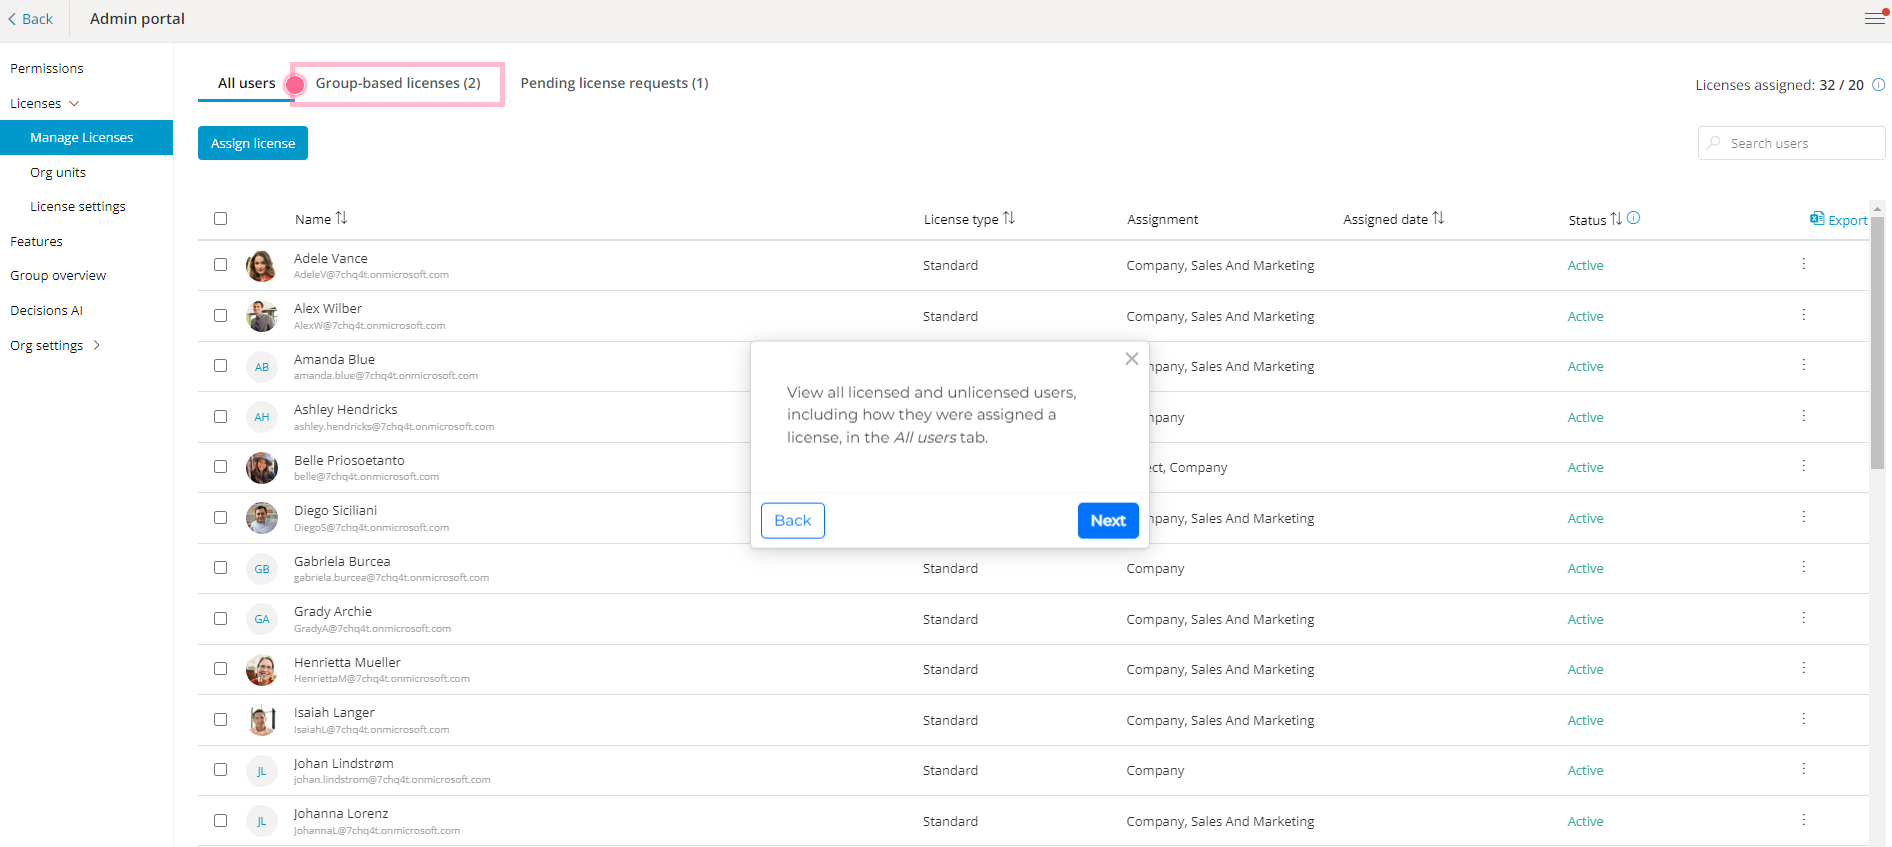Expand Org settings in sidebar
This screenshot has width=1892, height=847.
[x=96, y=346]
